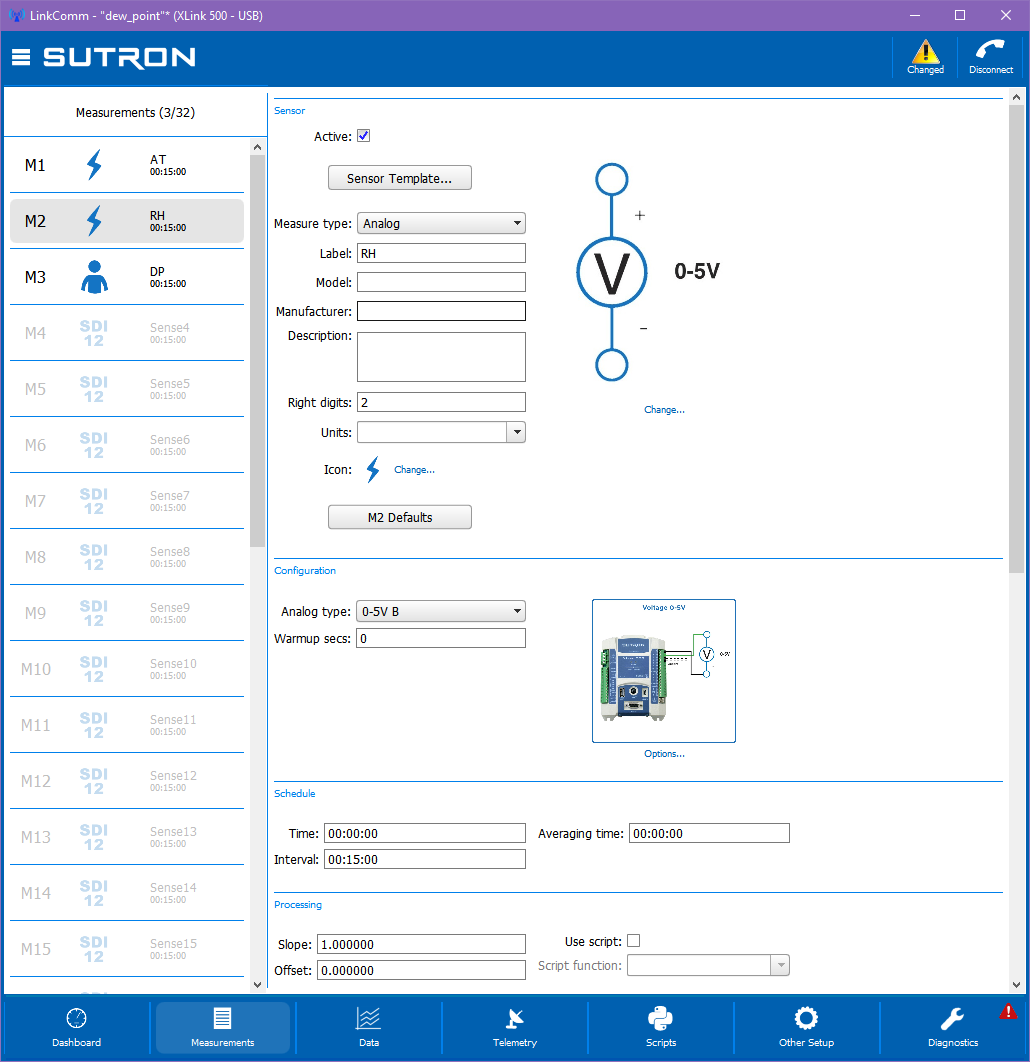Enable the Use script checkbox
This screenshot has width=1030, height=1062.
click(633, 941)
